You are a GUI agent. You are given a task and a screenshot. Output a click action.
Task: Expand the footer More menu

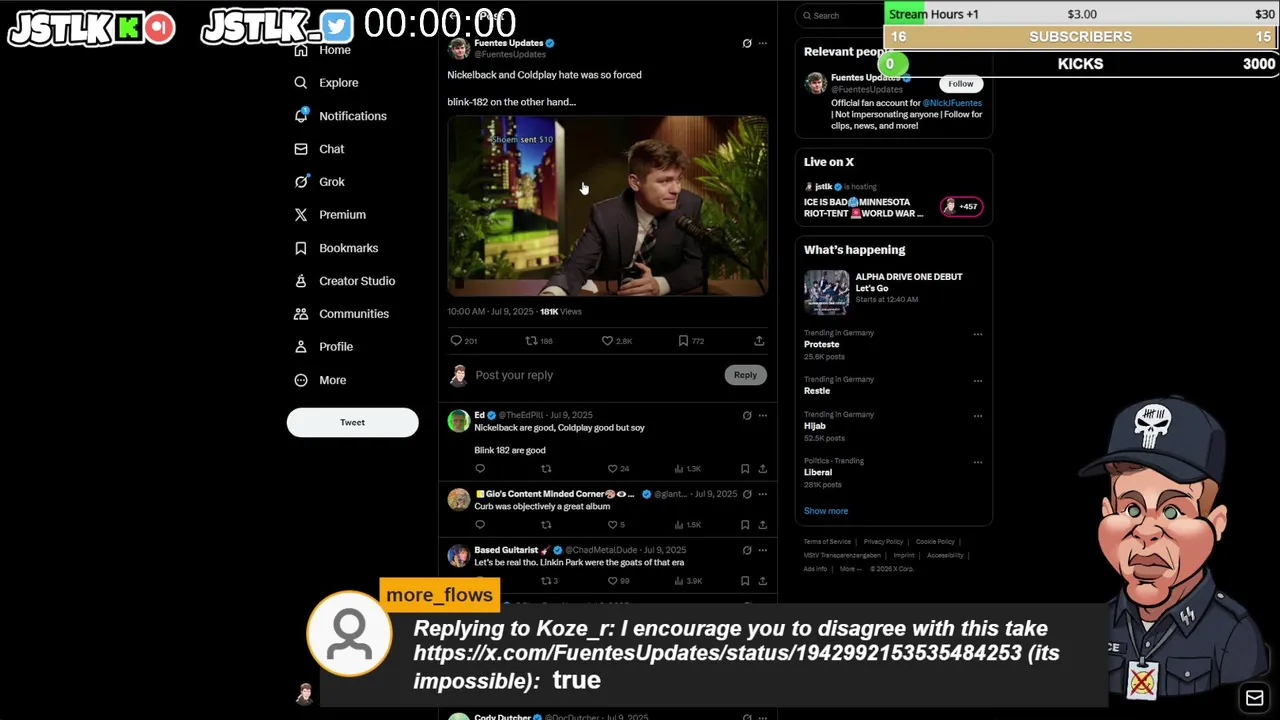pyautogui.click(x=850, y=569)
